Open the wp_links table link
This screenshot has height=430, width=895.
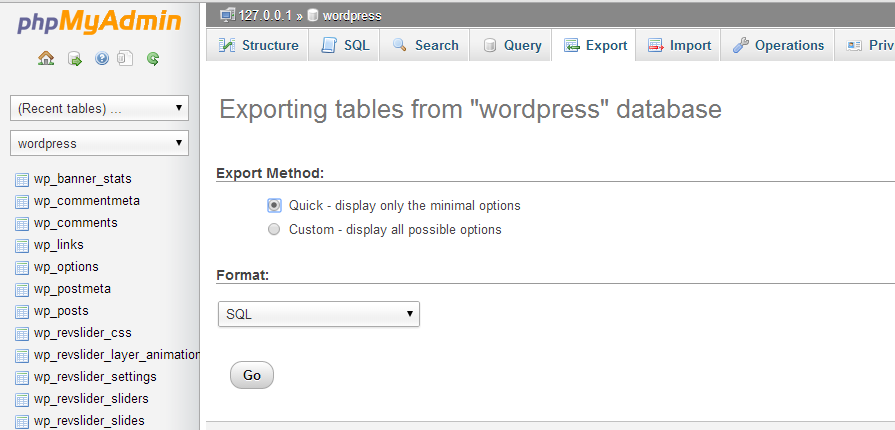(59, 244)
